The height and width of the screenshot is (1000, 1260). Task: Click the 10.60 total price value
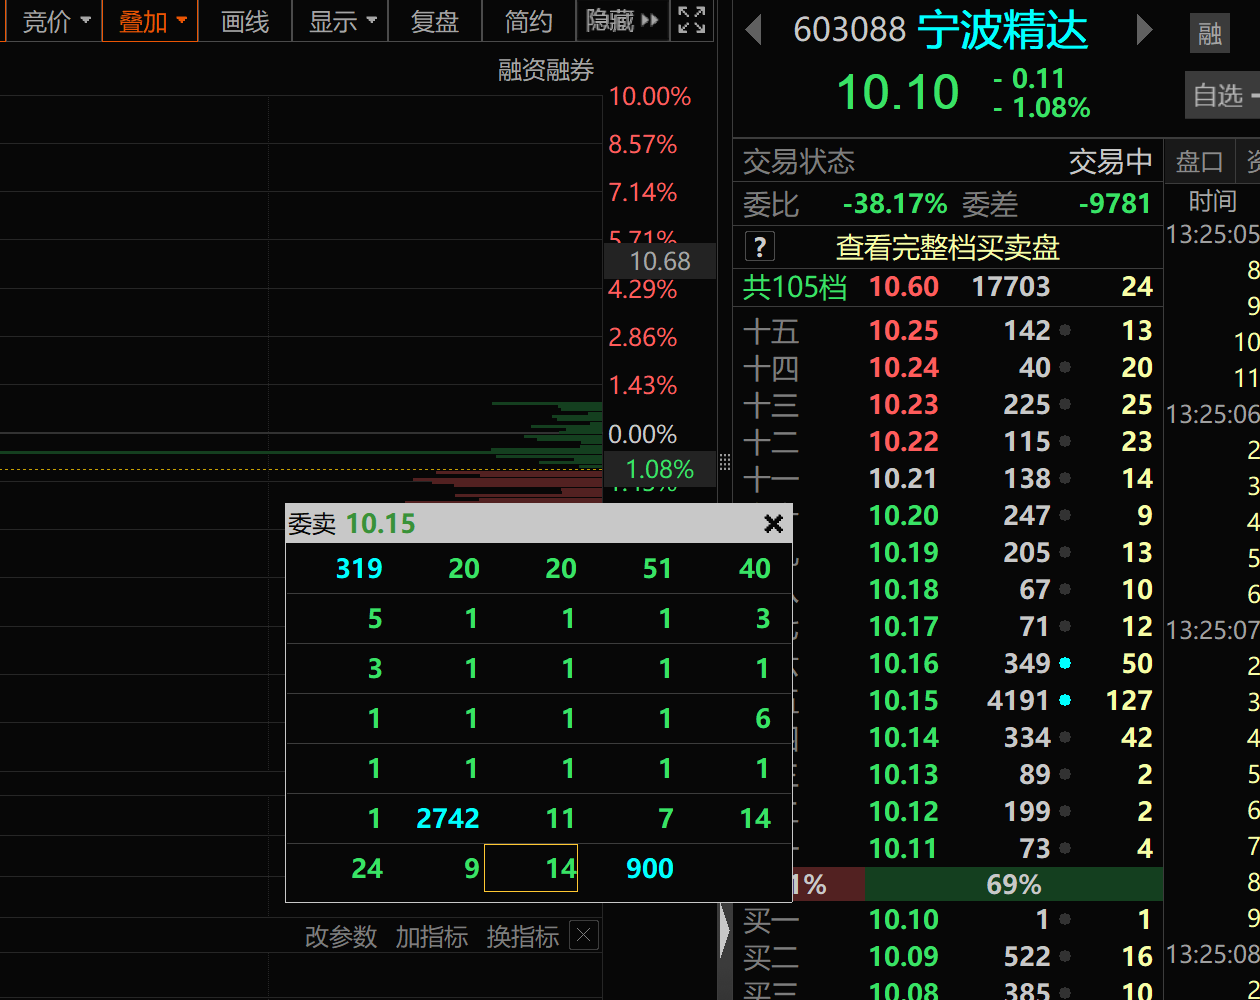click(904, 287)
